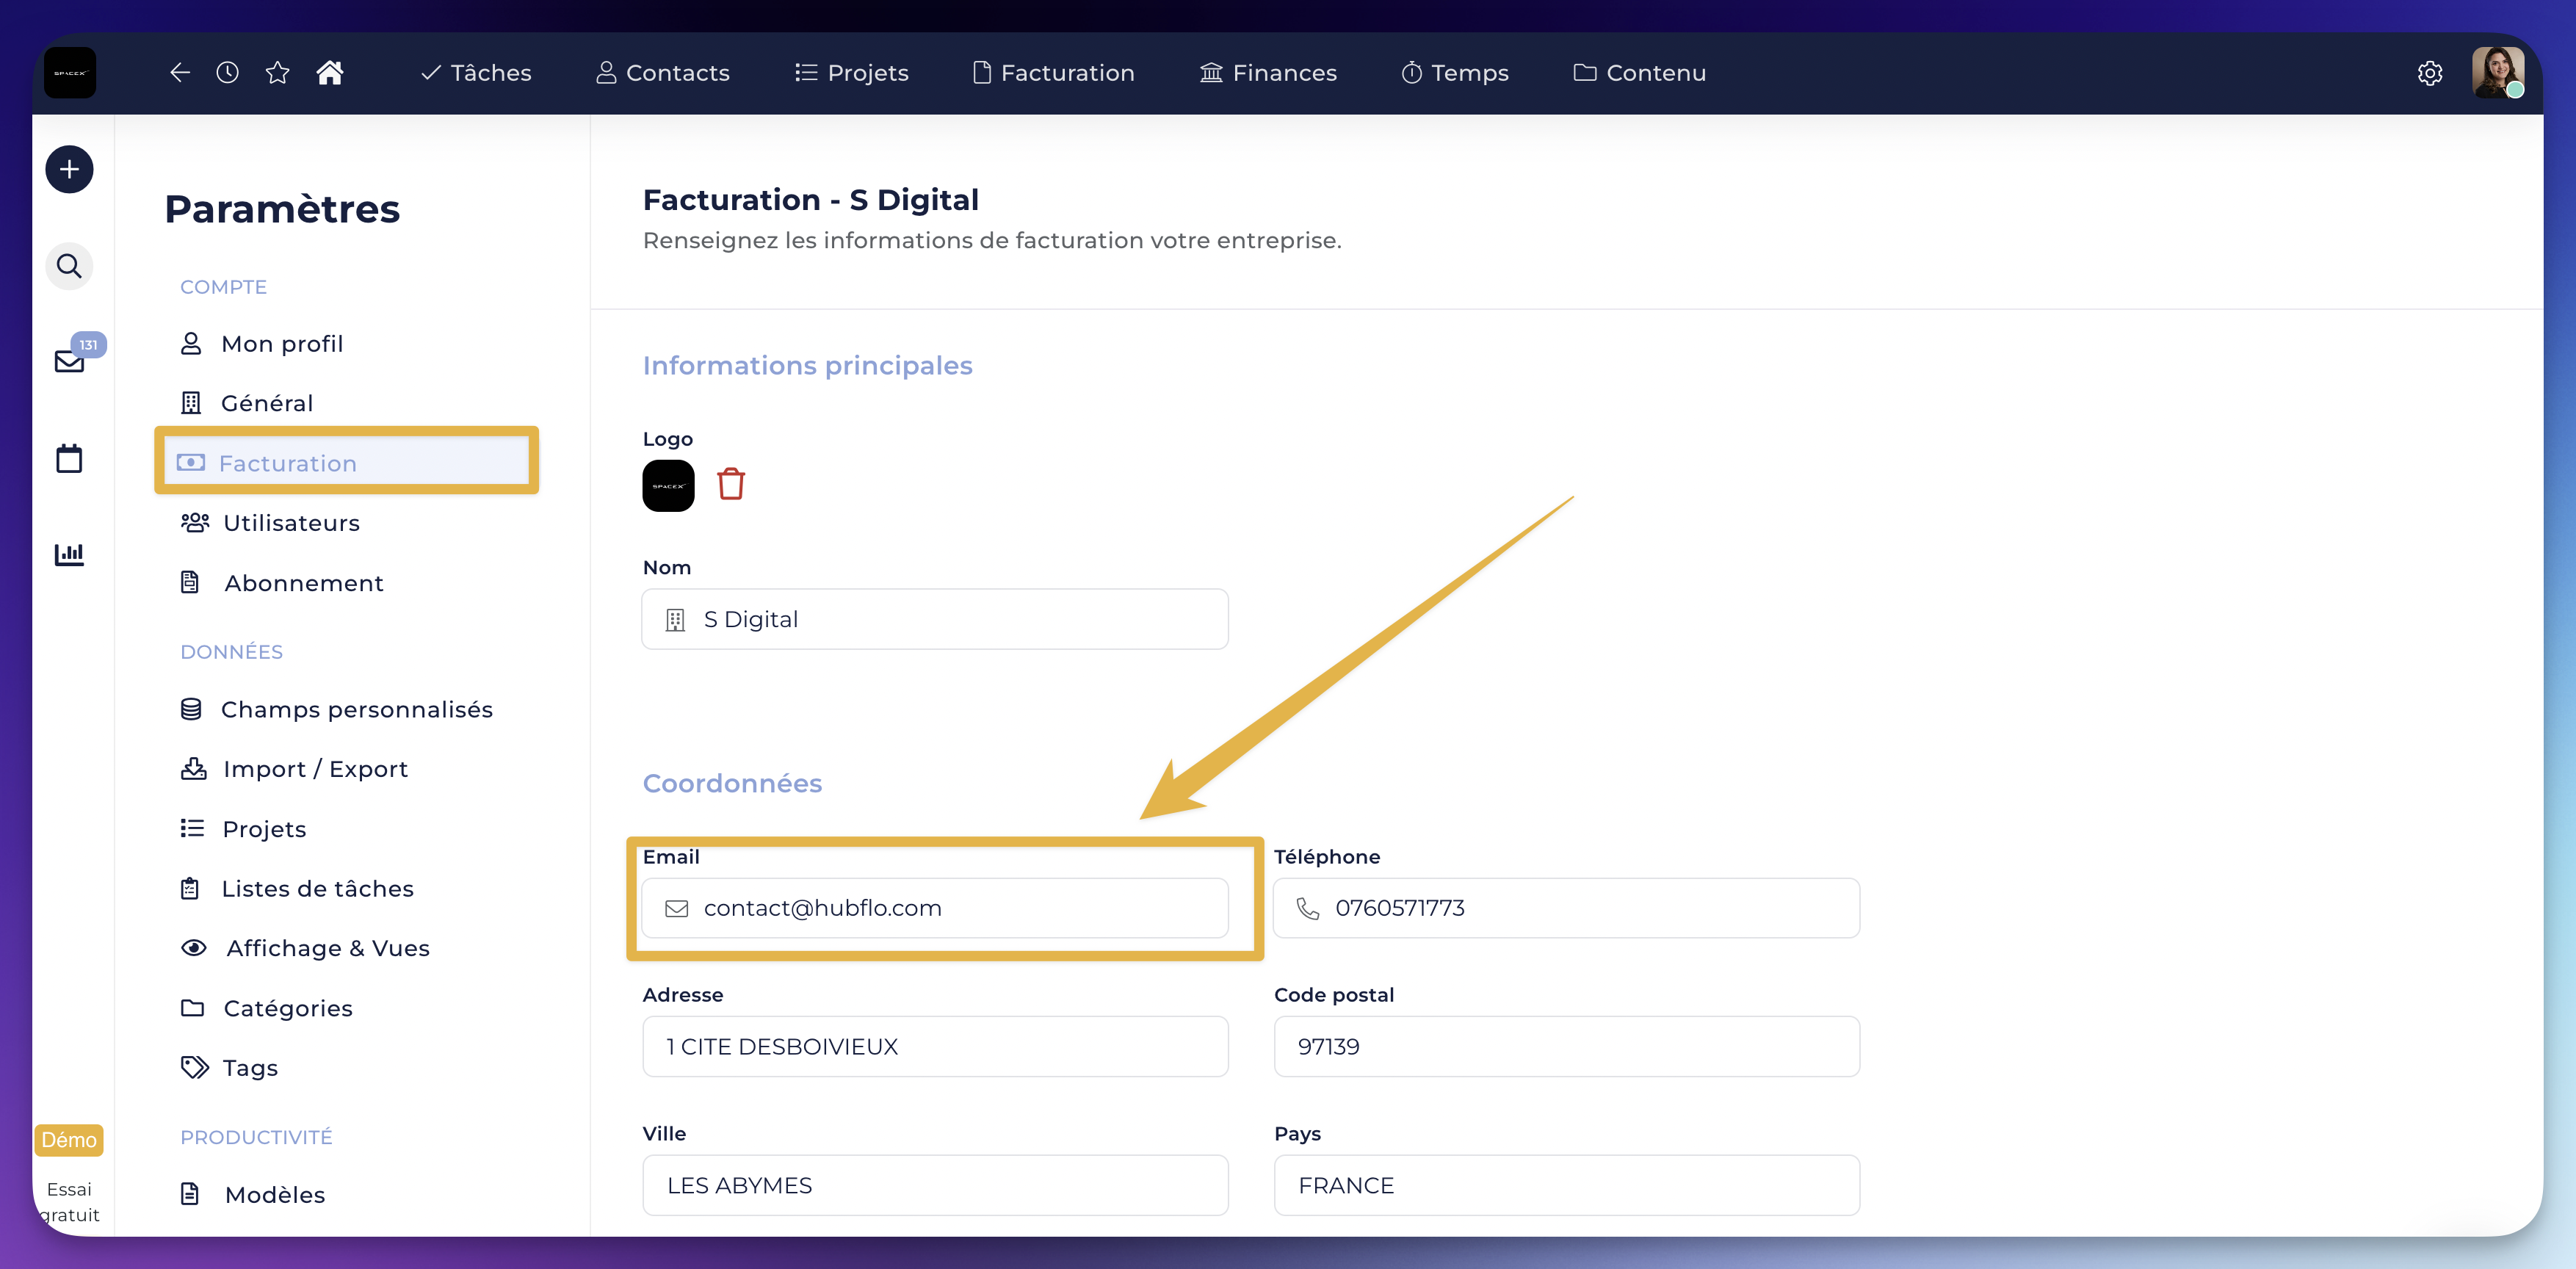Image resolution: width=2576 pixels, height=1269 pixels.
Task: Open the bar chart reports icon
Action: pyautogui.click(x=69, y=554)
